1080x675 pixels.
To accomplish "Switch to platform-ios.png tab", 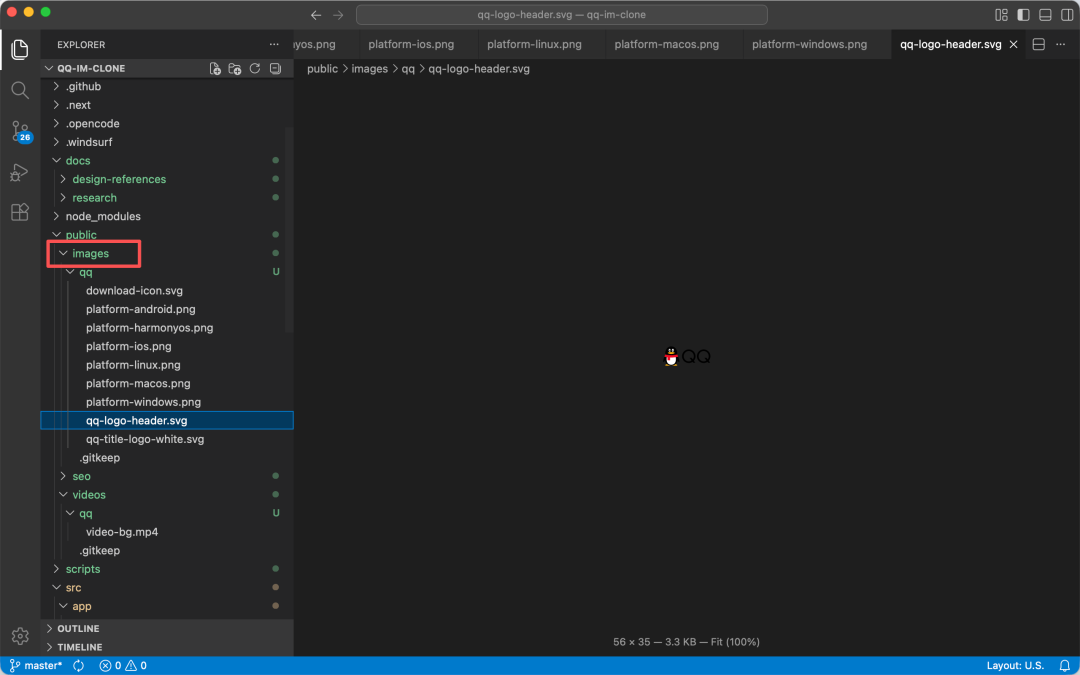I will point(411,45).
